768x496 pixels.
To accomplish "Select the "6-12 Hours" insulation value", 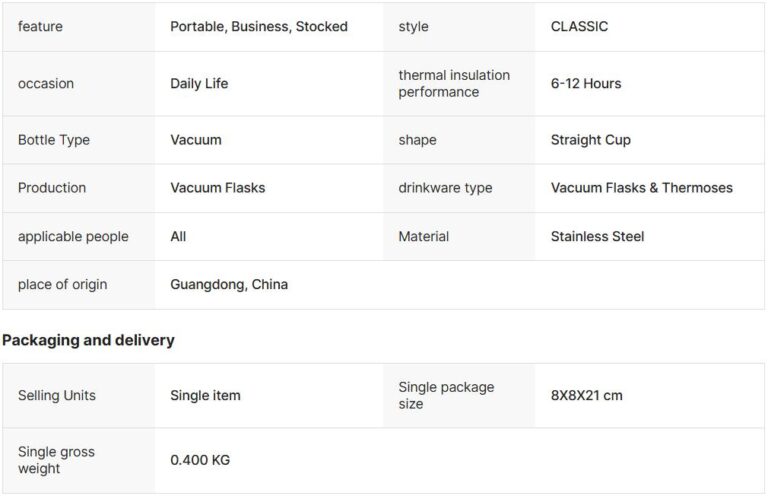I will [586, 84].
